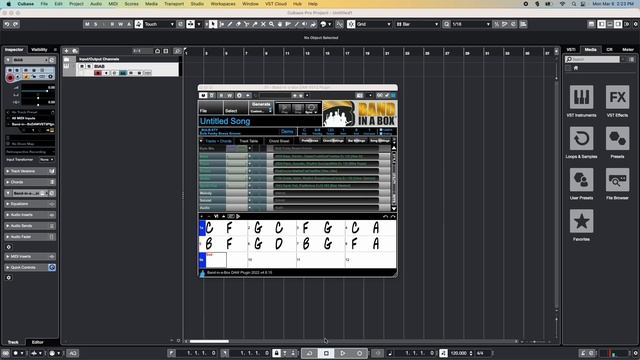Select the Split scissors tool

click(x=247, y=24)
